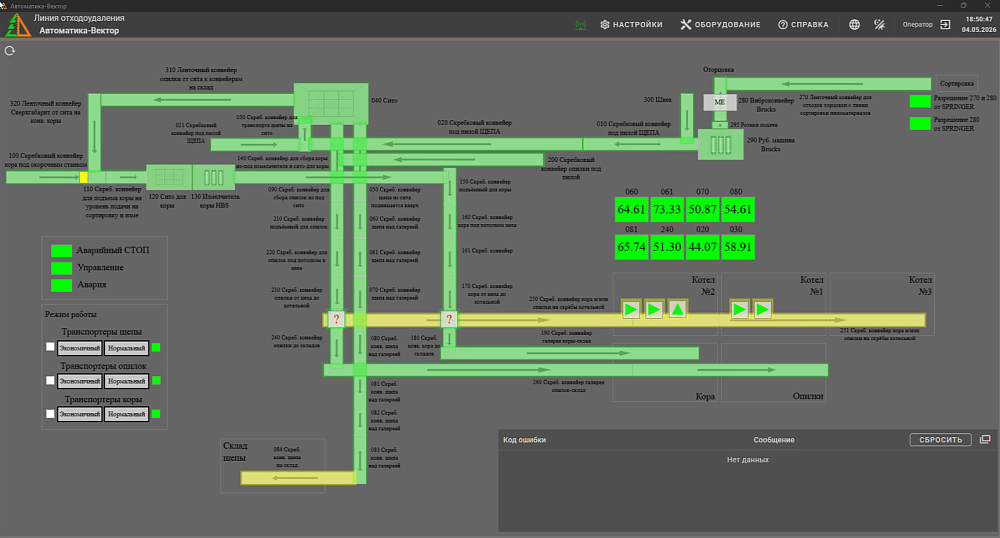
Task: Tick the Транспортеры щепы checkbox
Action: click(x=50, y=347)
